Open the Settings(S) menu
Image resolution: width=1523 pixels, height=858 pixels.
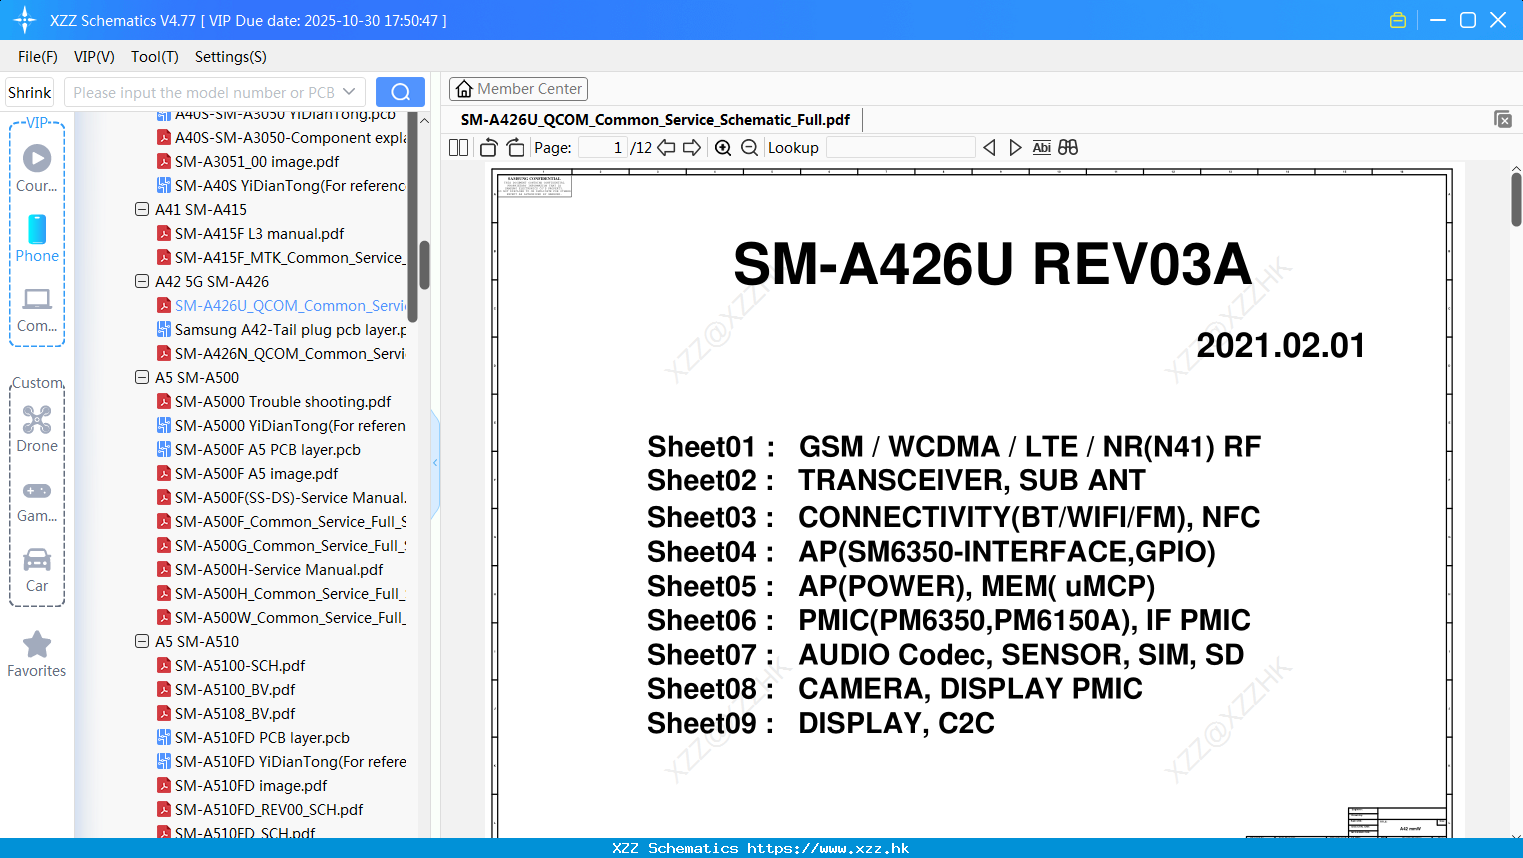pyautogui.click(x=231, y=57)
